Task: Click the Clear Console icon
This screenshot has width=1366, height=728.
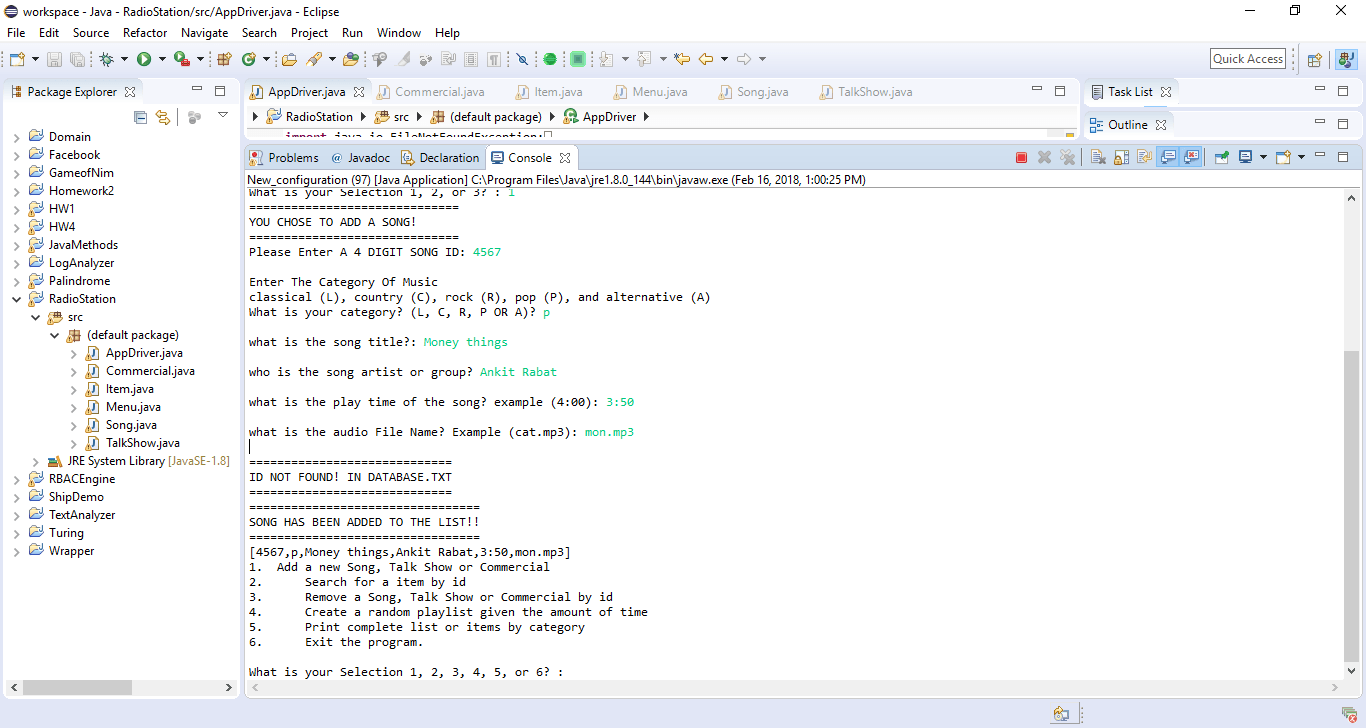Action: tap(1097, 157)
